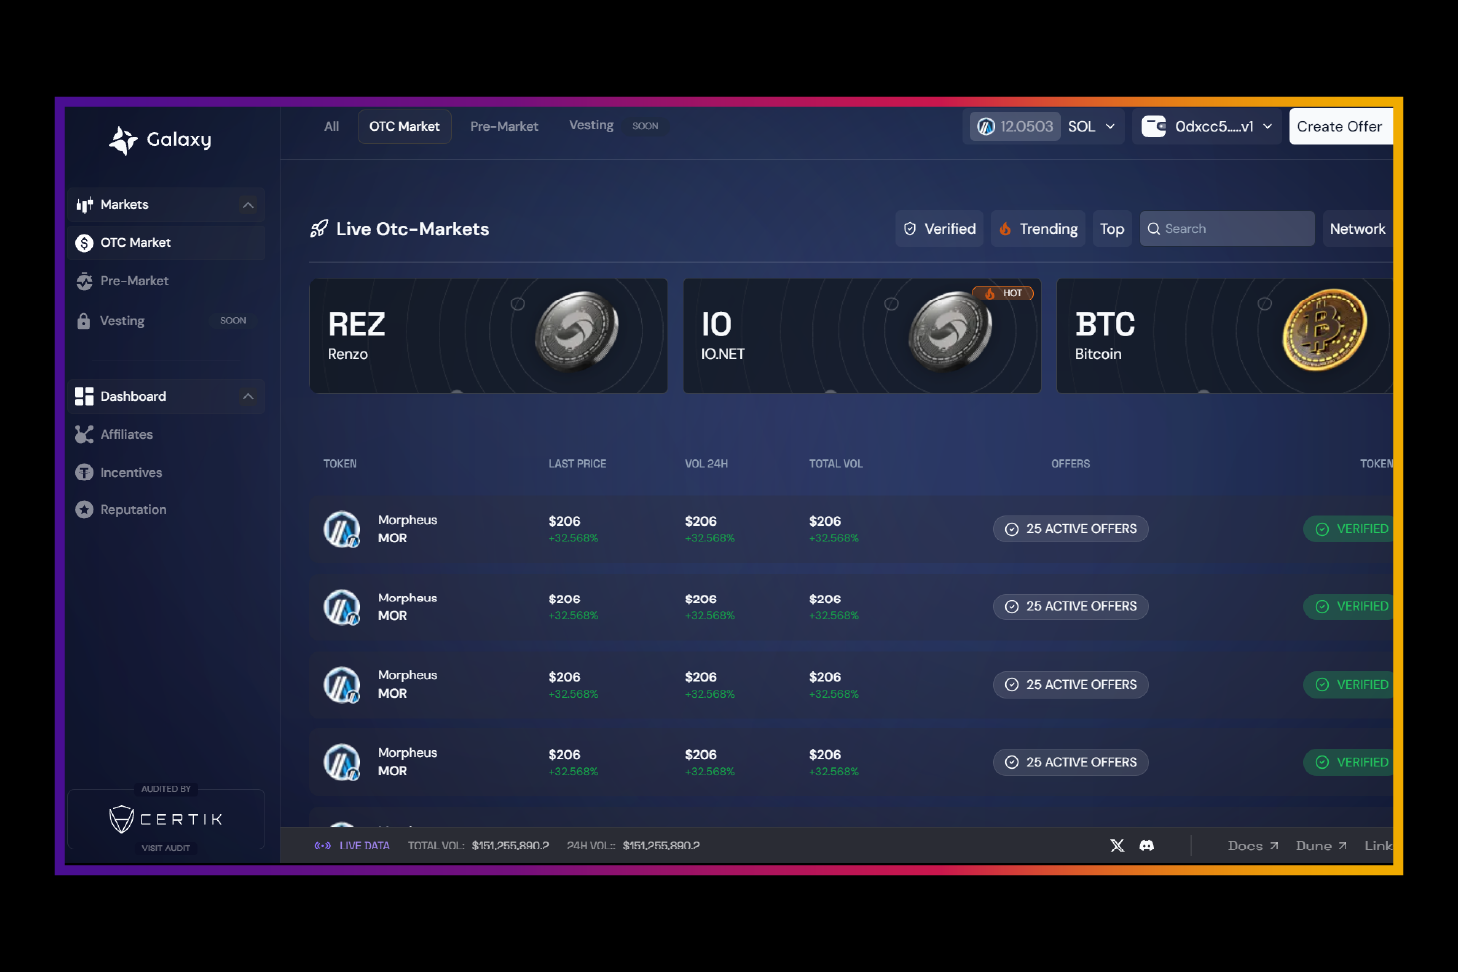Select the Pre-Market top tab

504,127
